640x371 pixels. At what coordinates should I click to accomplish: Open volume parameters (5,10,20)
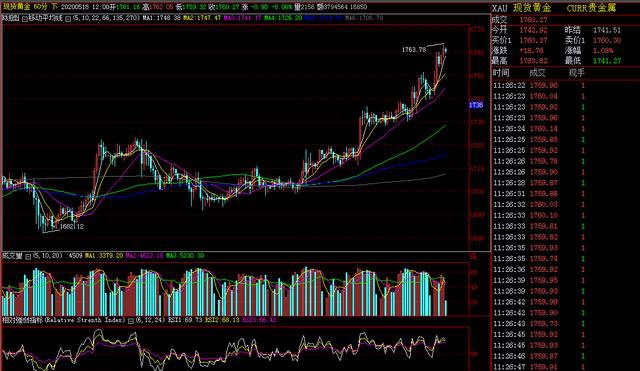tap(47, 256)
